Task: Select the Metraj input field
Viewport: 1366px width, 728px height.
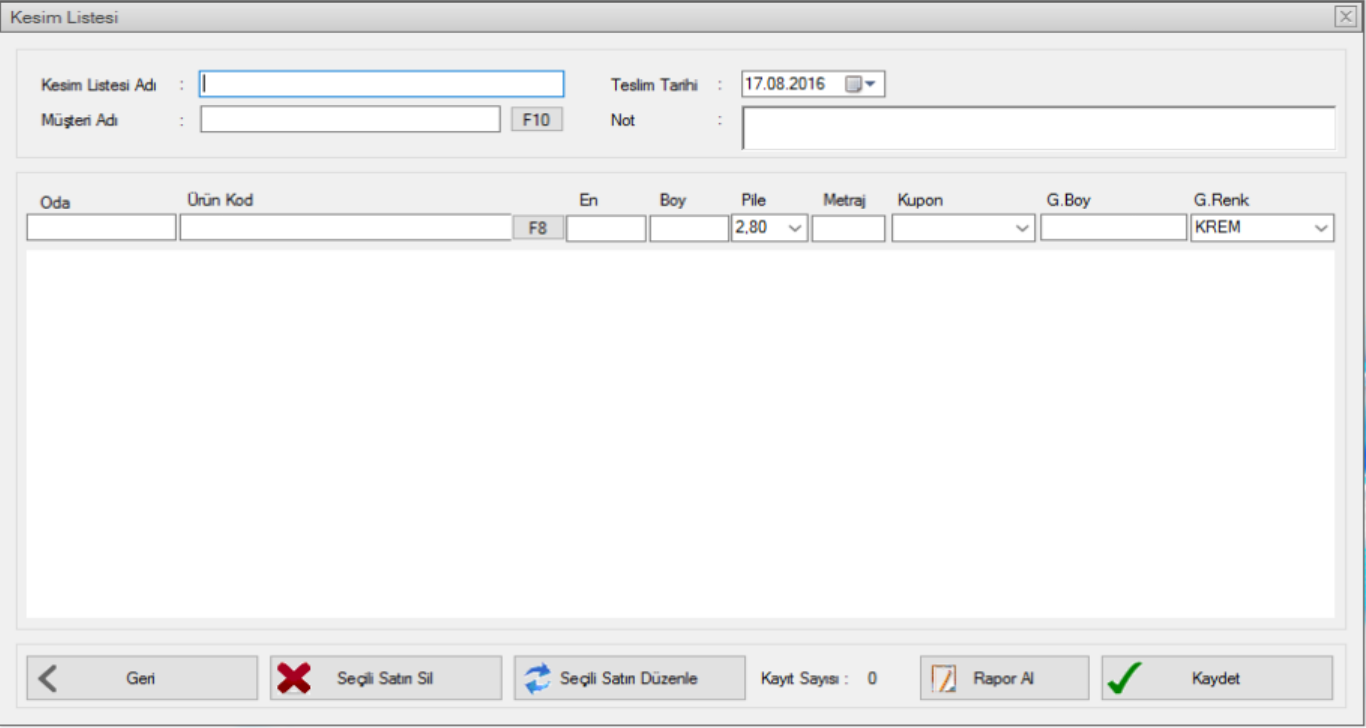Action: click(848, 228)
